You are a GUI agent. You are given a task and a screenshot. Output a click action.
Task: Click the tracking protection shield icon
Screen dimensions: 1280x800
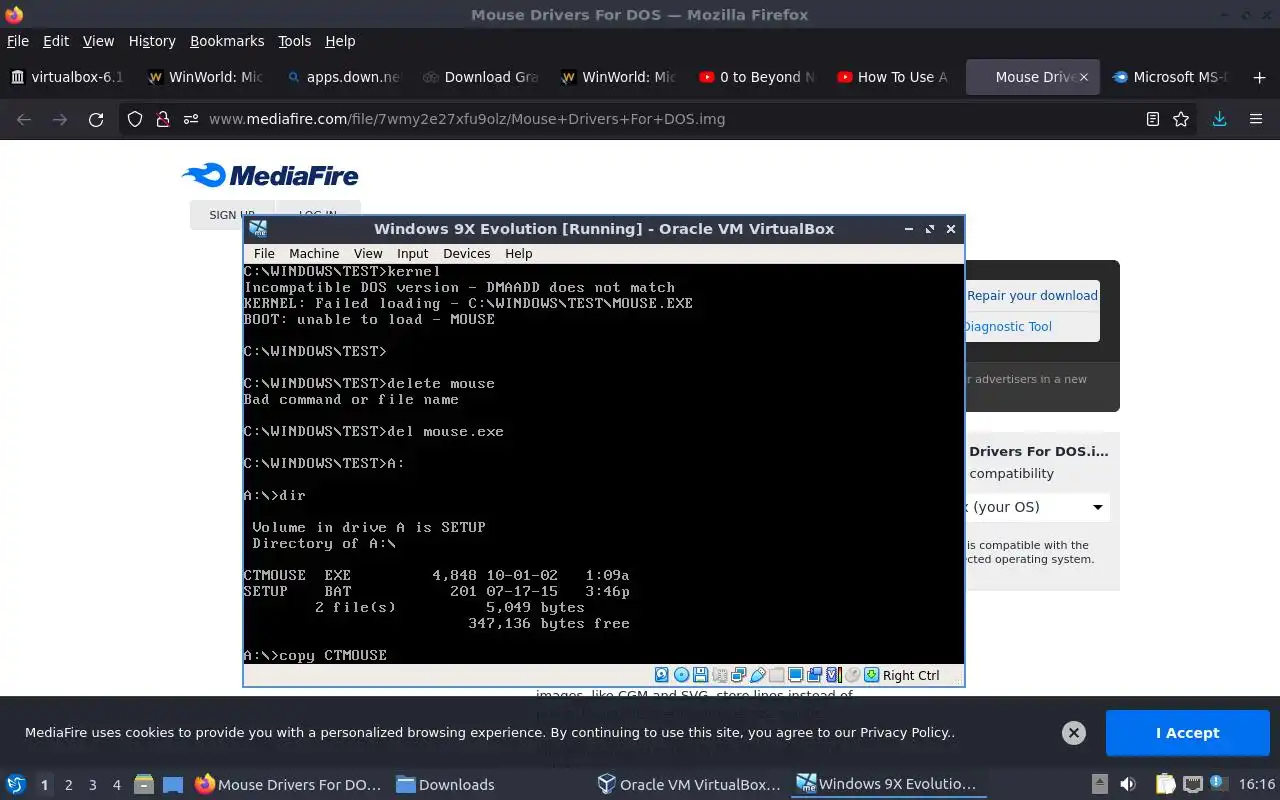click(135, 119)
